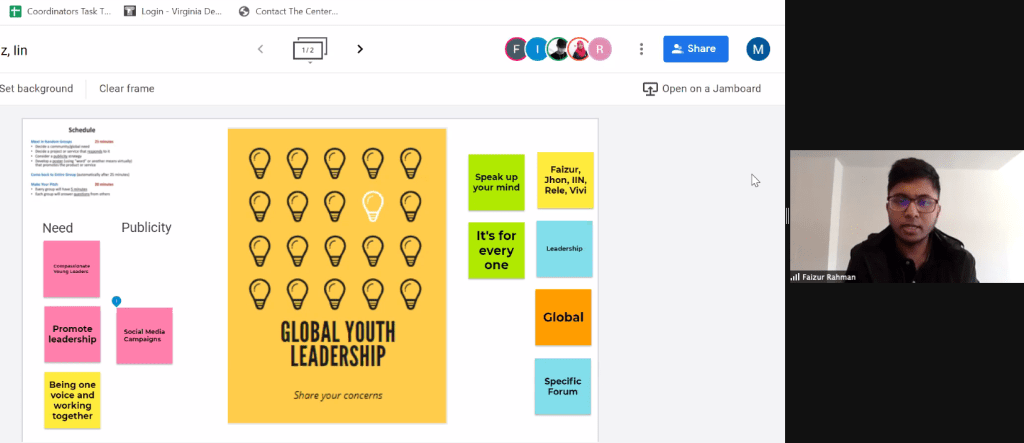Click Set background option
The width and height of the screenshot is (1024, 443).
coord(37,89)
